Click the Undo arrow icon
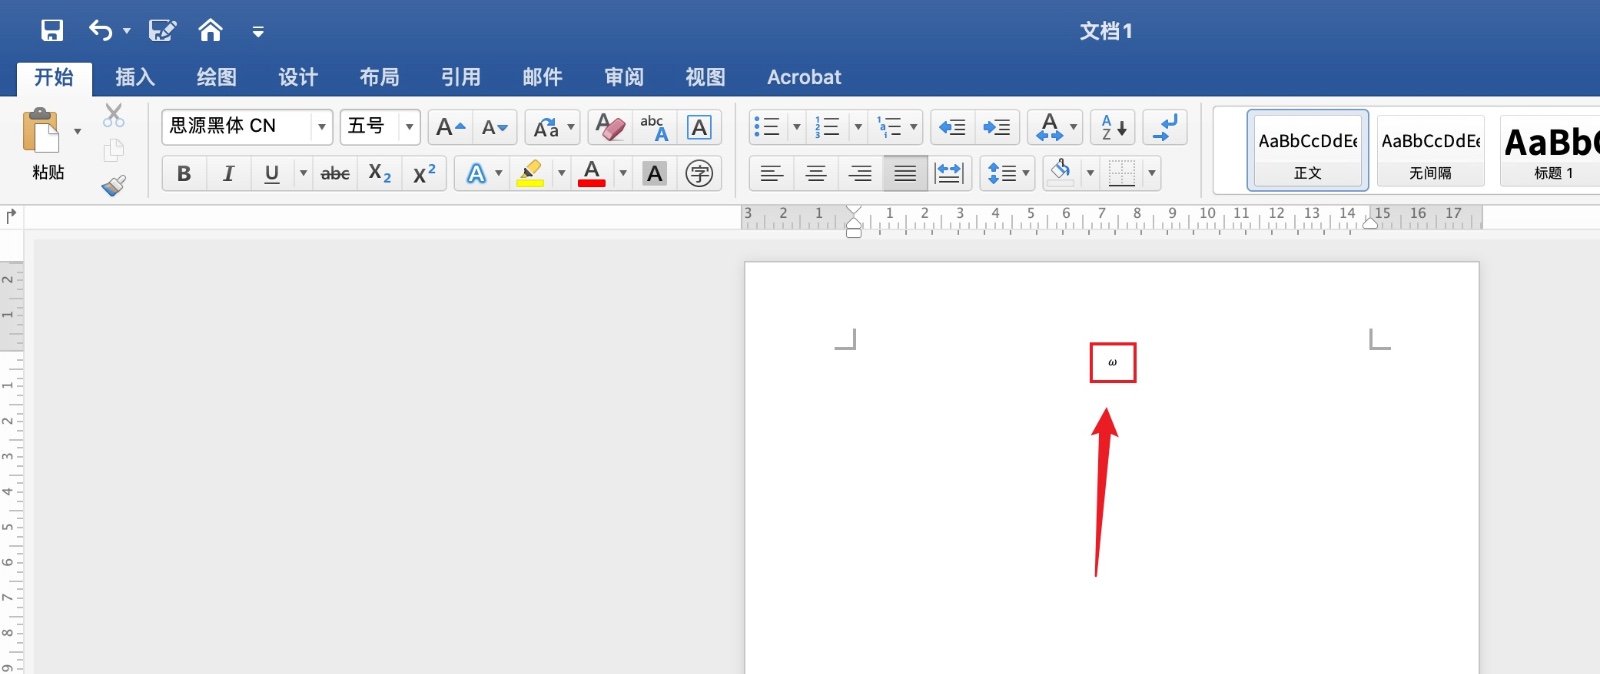The image size is (1600, 674). pos(100,30)
